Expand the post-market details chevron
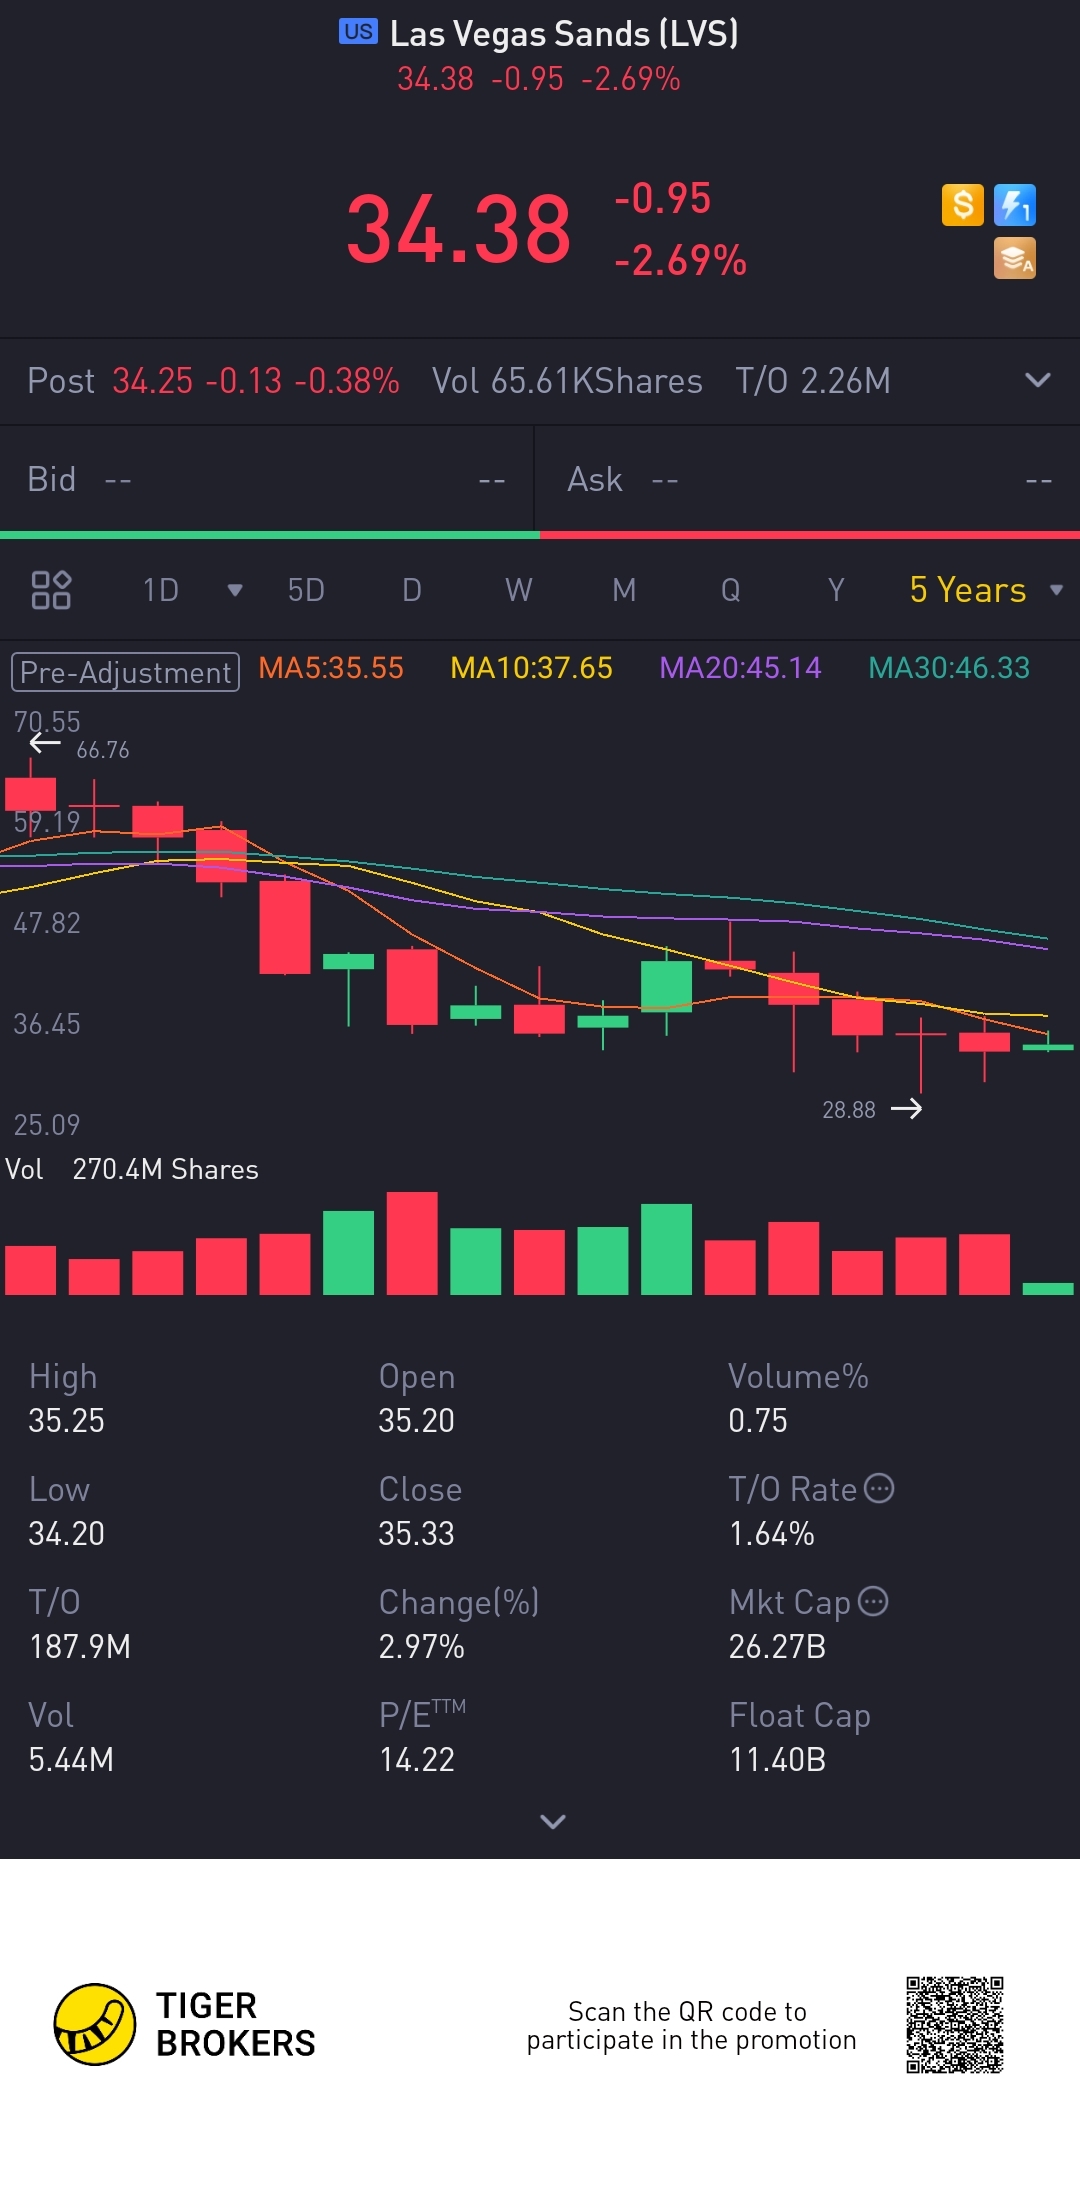 (x=1038, y=380)
